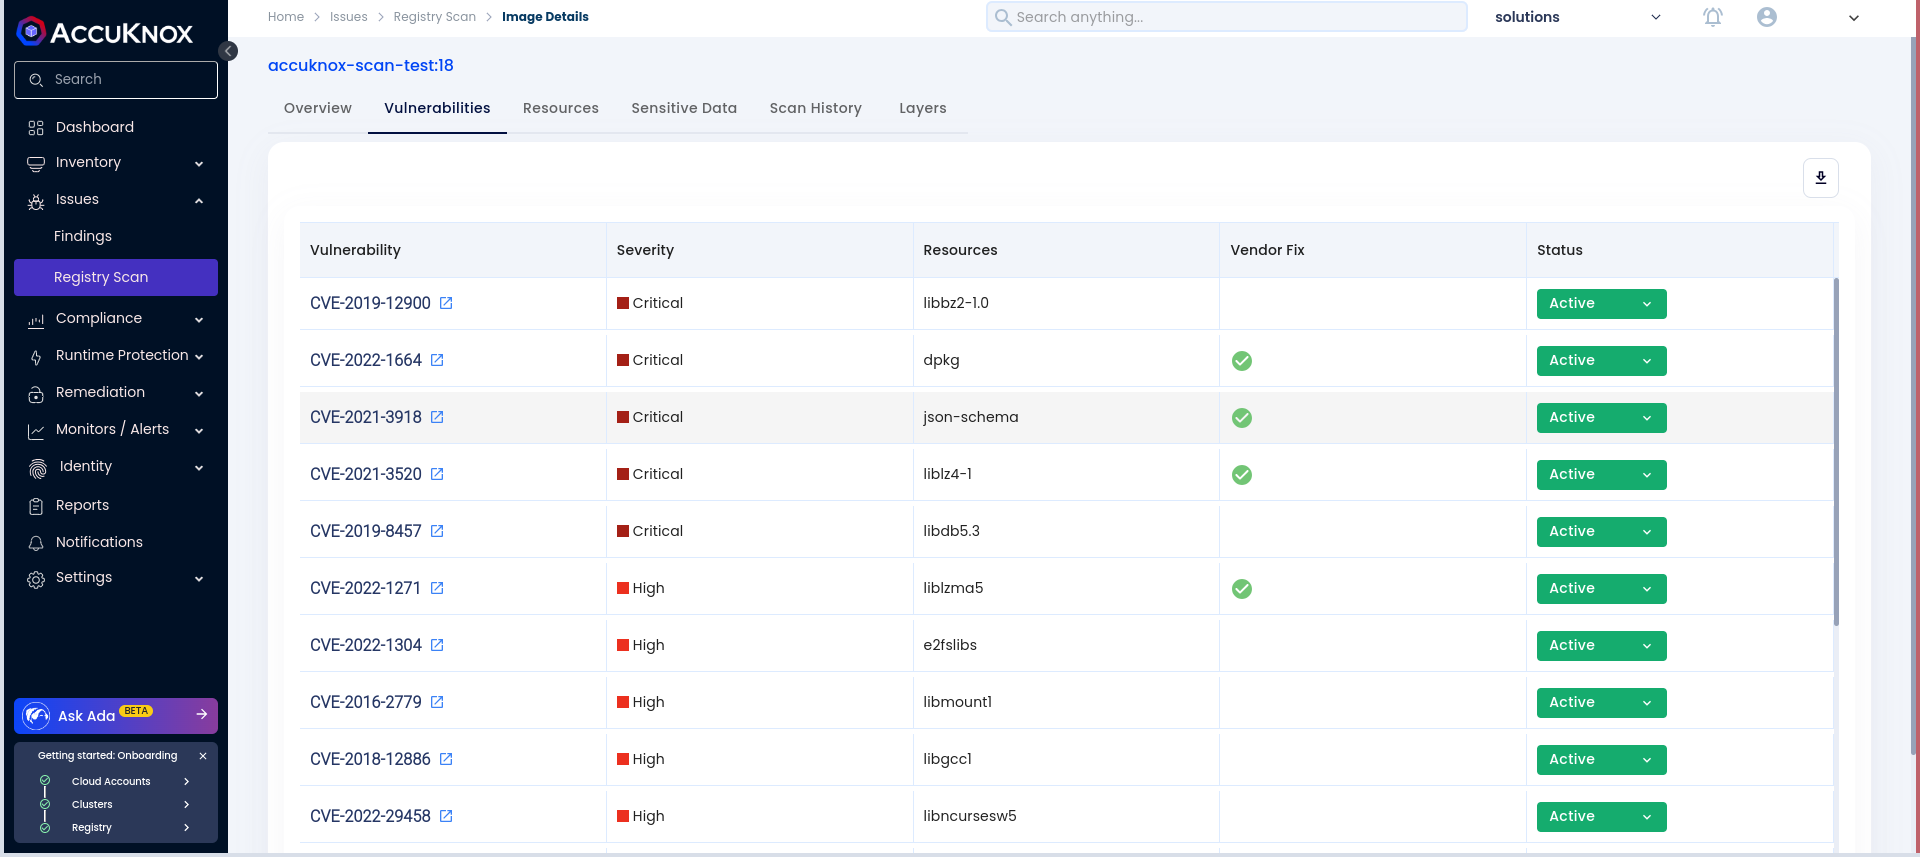Screen dimensions: 1920x857
Task: Open Active status dropdown for CVE-2022-29458
Action: click(1601, 817)
